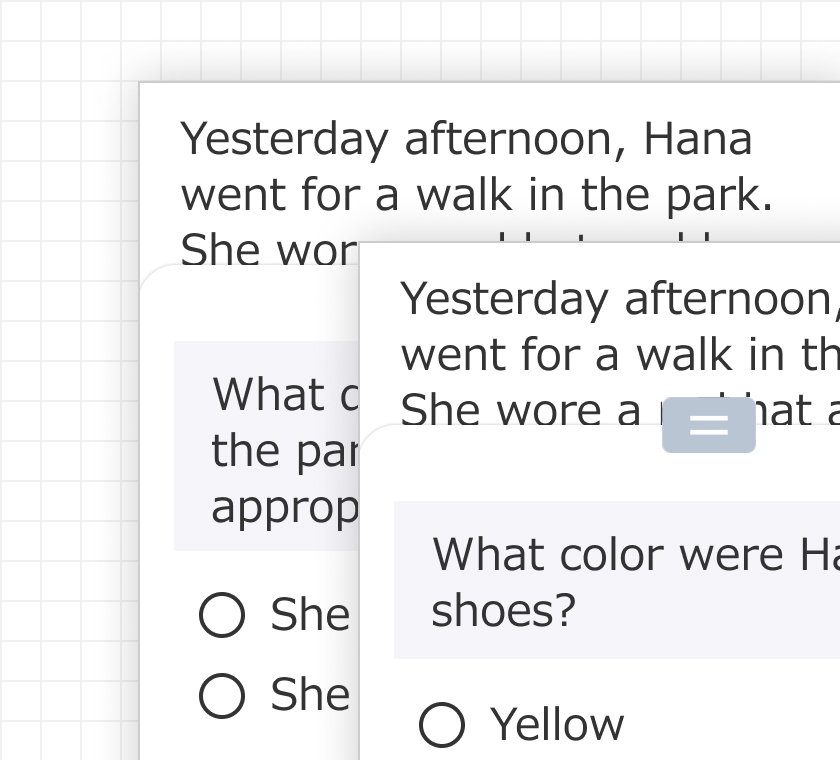The height and width of the screenshot is (760, 840).
Task: Click "Yesterday afternoon, Hana" on the back card
Action: point(465,139)
